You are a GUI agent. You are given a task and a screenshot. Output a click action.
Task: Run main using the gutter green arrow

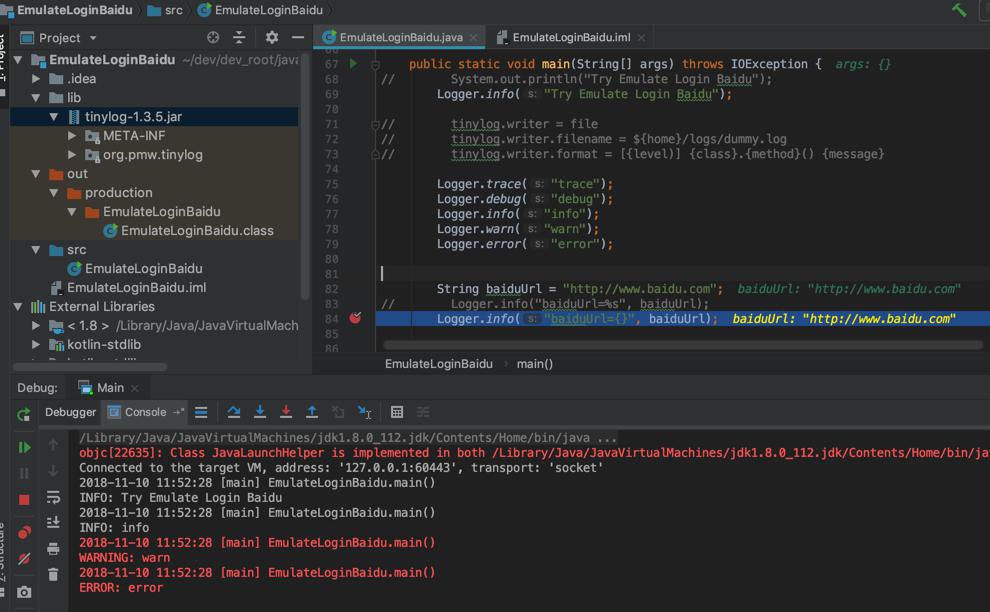click(x=353, y=64)
